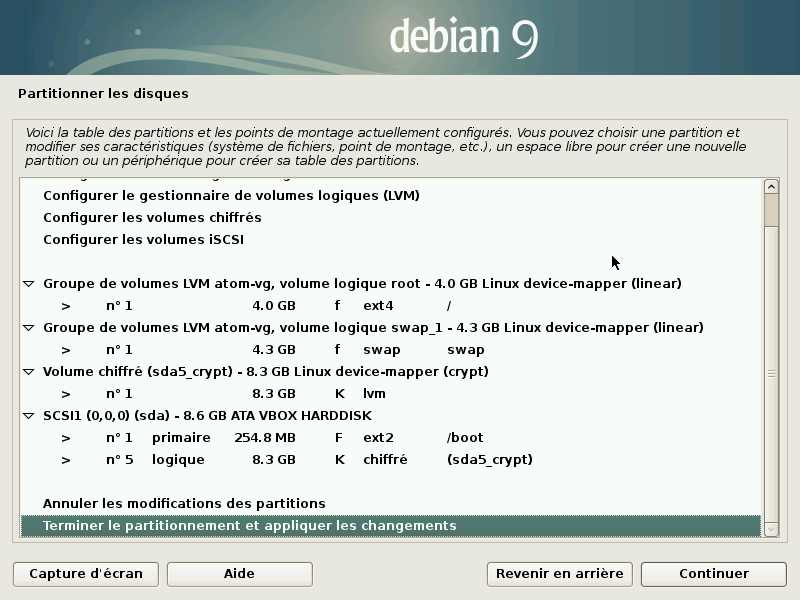Collapse the Volume chiffré (sda5_crypt) entry
This screenshot has width=800, height=600.
point(28,371)
